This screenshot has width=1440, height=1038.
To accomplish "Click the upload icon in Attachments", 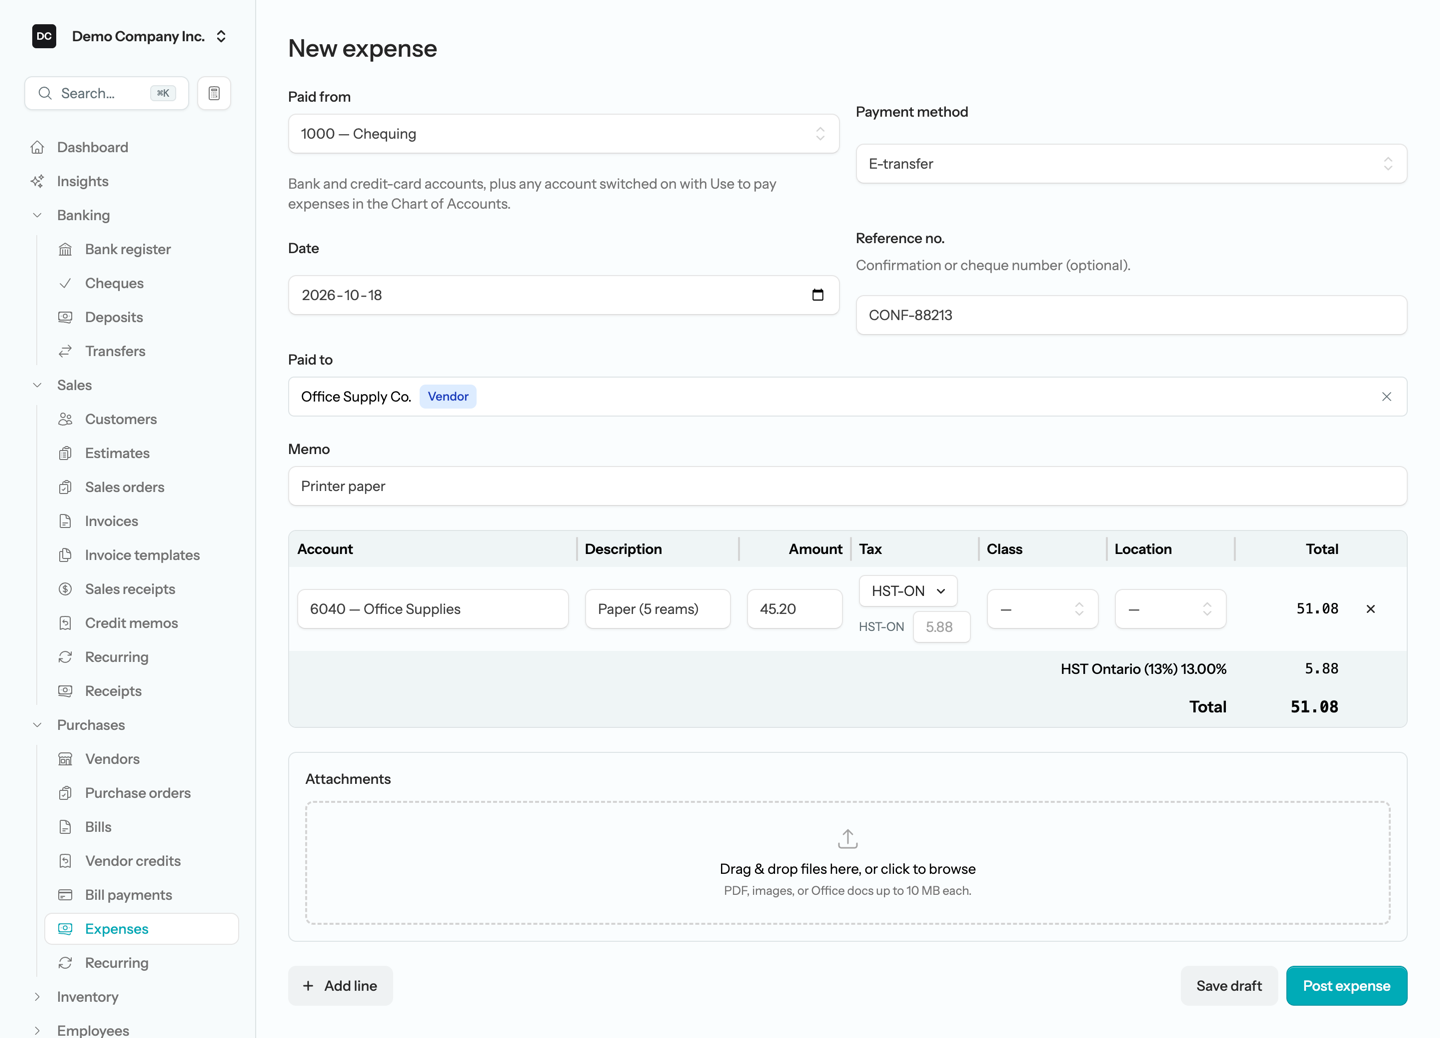I will tap(848, 838).
